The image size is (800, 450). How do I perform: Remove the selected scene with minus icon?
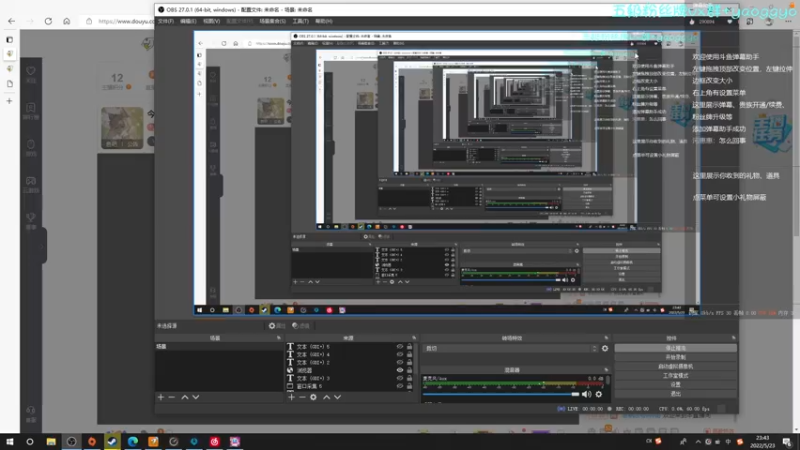(x=172, y=397)
